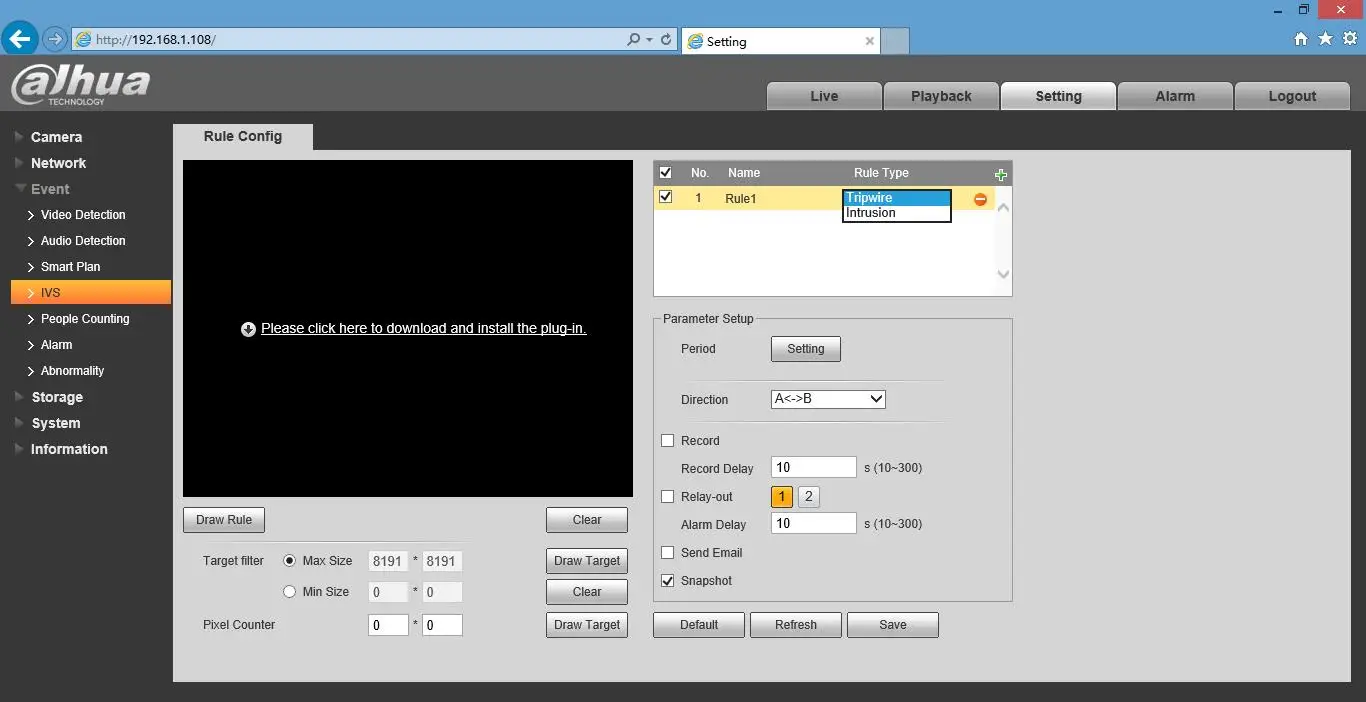Image resolution: width=1366 pixels, height=702 pixels.
Task: Open the browser favorites star icon
Action: click(x=1325, y=39)
